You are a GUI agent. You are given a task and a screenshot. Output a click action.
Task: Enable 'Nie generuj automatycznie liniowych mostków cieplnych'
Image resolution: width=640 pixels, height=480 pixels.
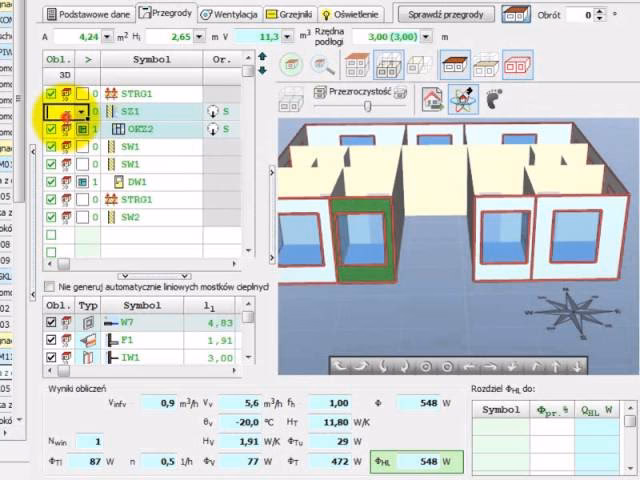51,286
